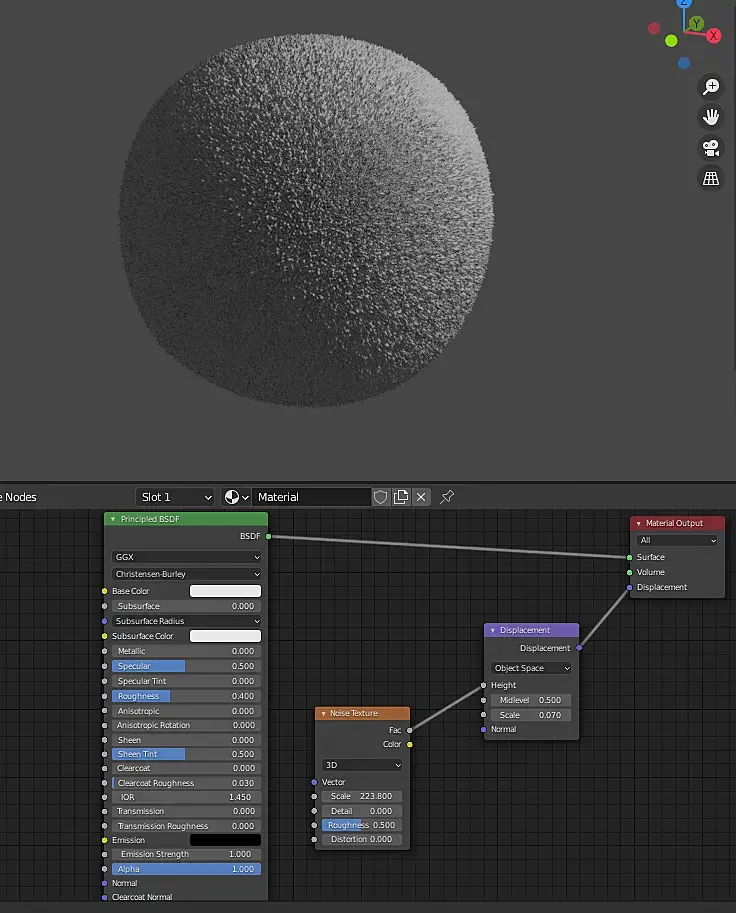This screenshot has width=736, height=913.
Task: Open the 3D dimensions dropdown in Noise Texture
Action: click(x=362, y=765)
